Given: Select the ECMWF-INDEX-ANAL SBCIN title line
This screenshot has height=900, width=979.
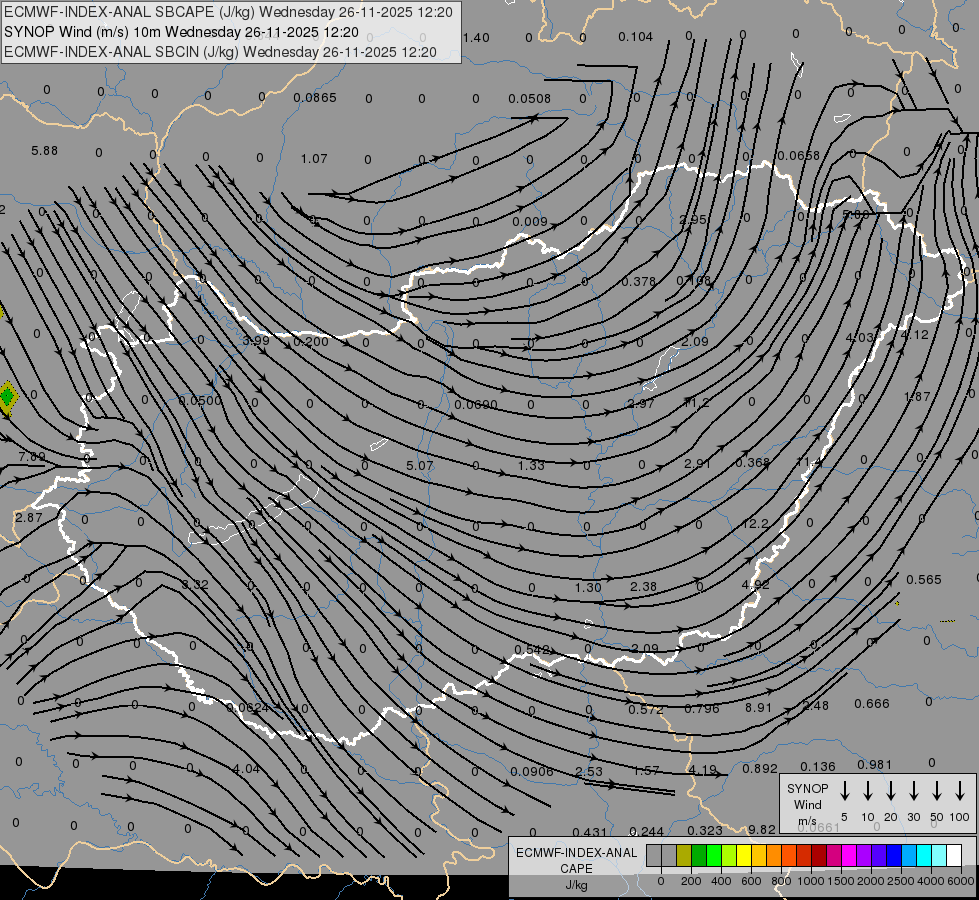Looking at the screenshot, I should [220, 52].
